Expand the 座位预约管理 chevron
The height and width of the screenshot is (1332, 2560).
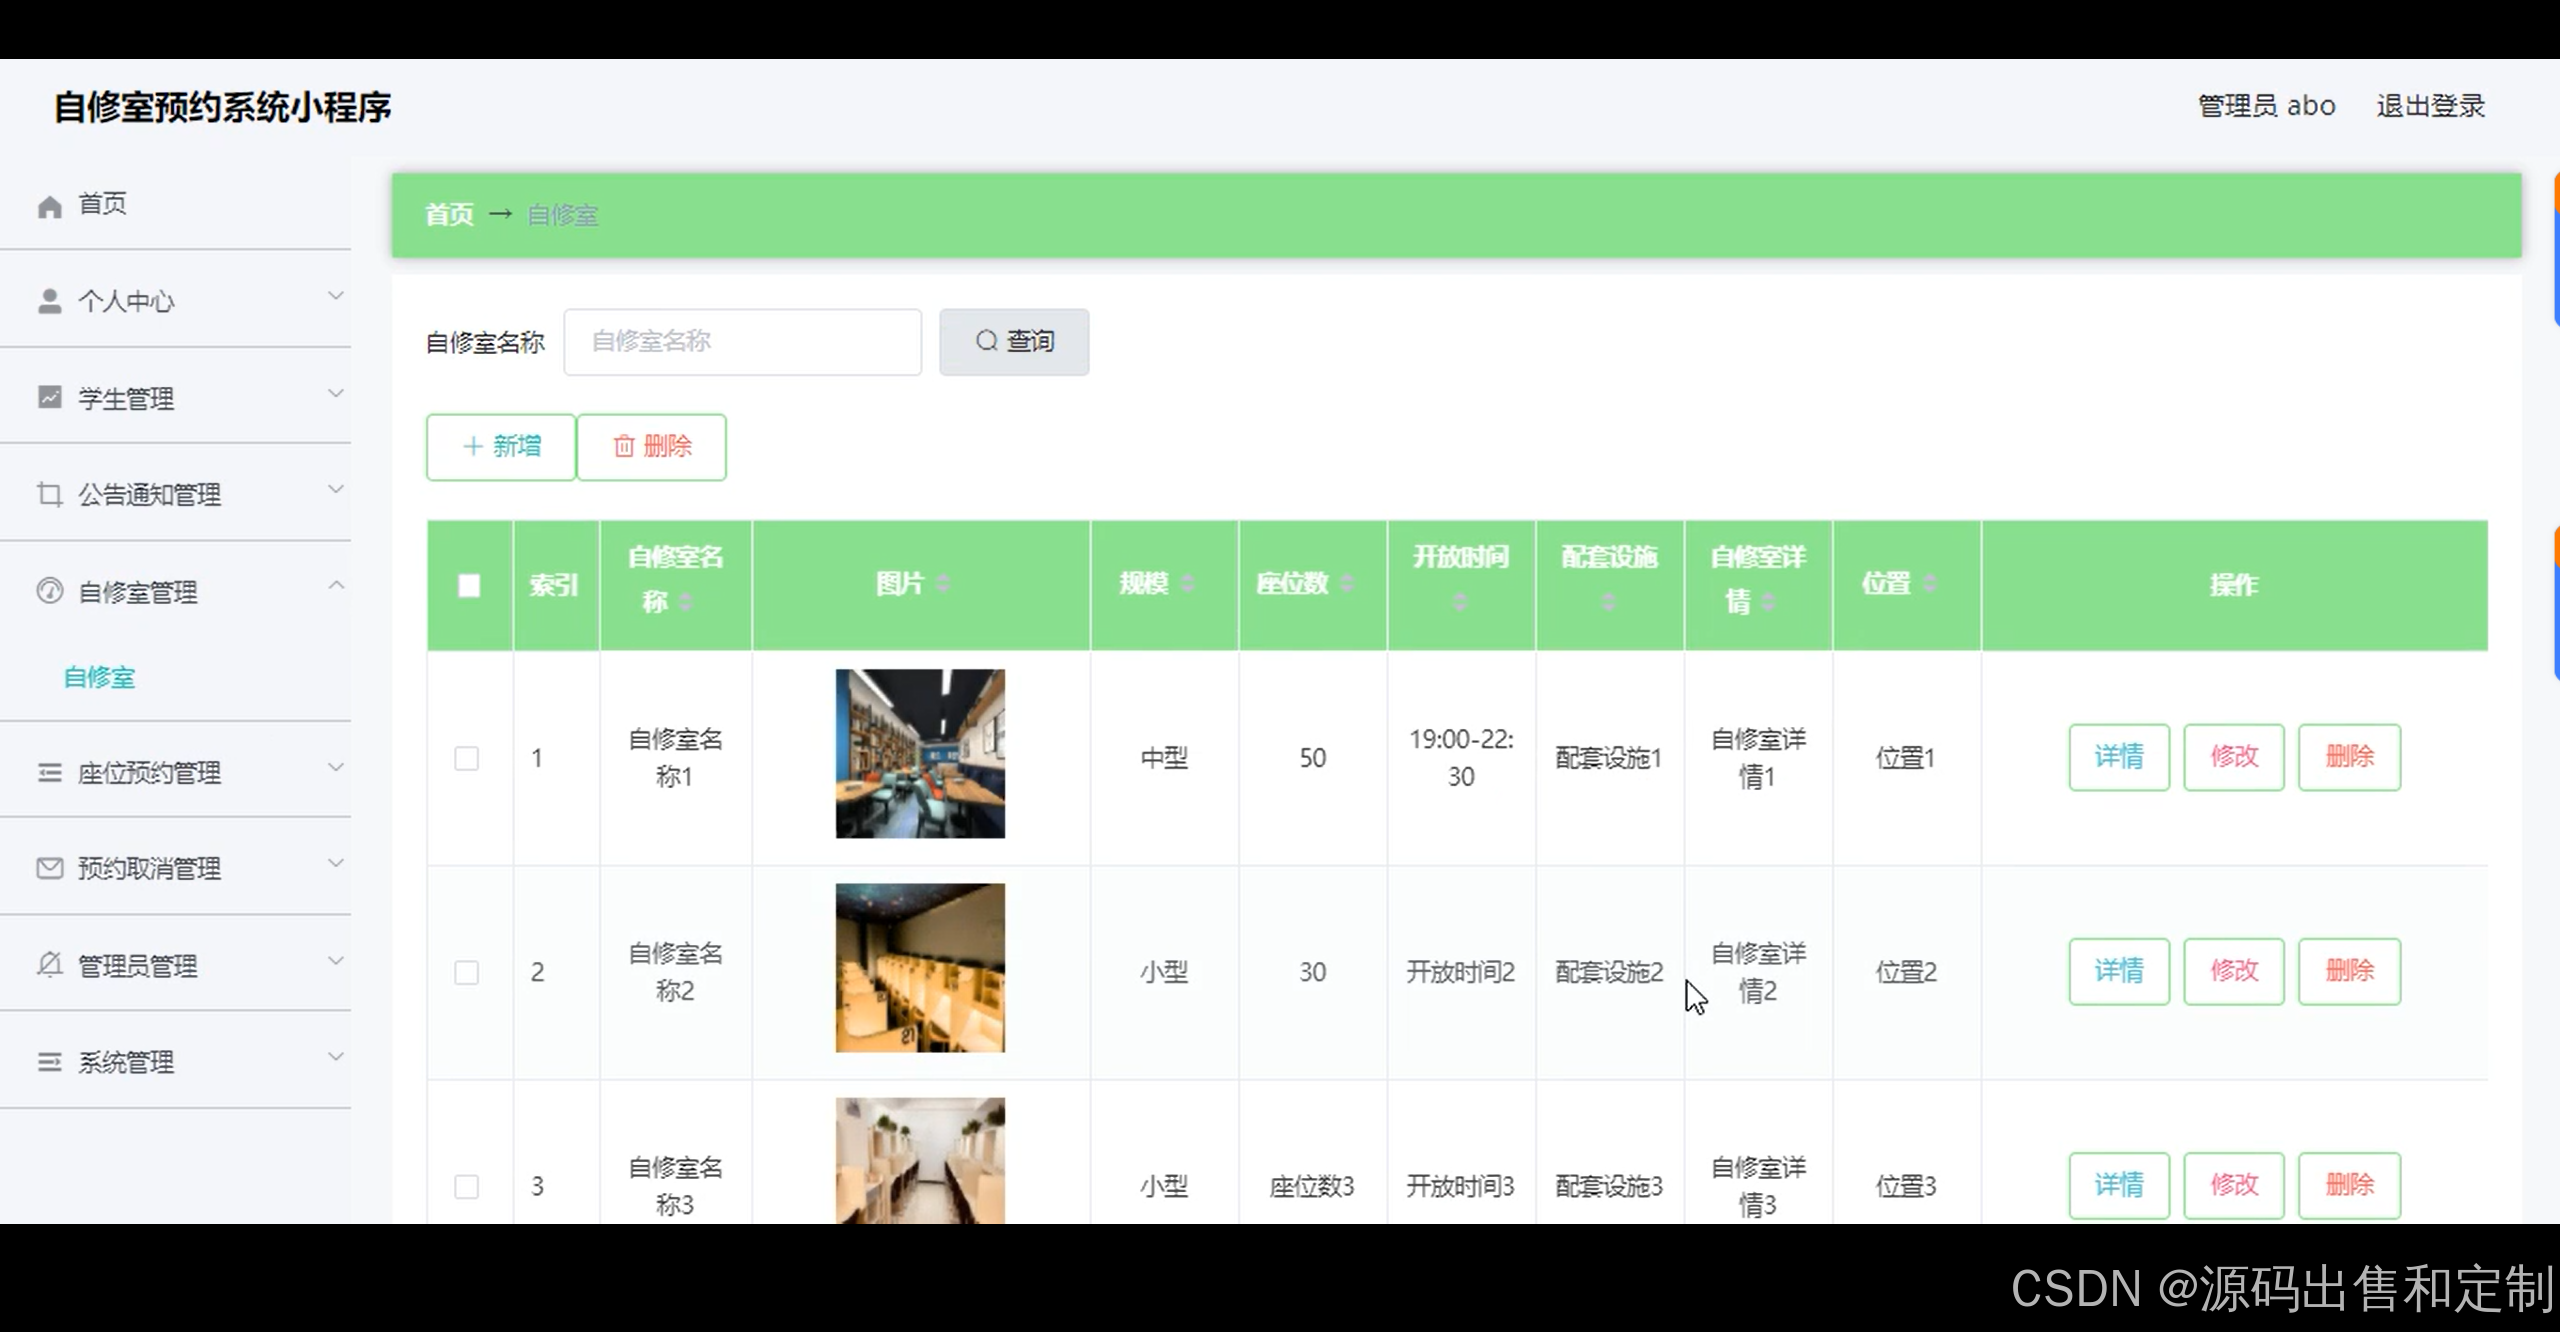pos(336,768)
